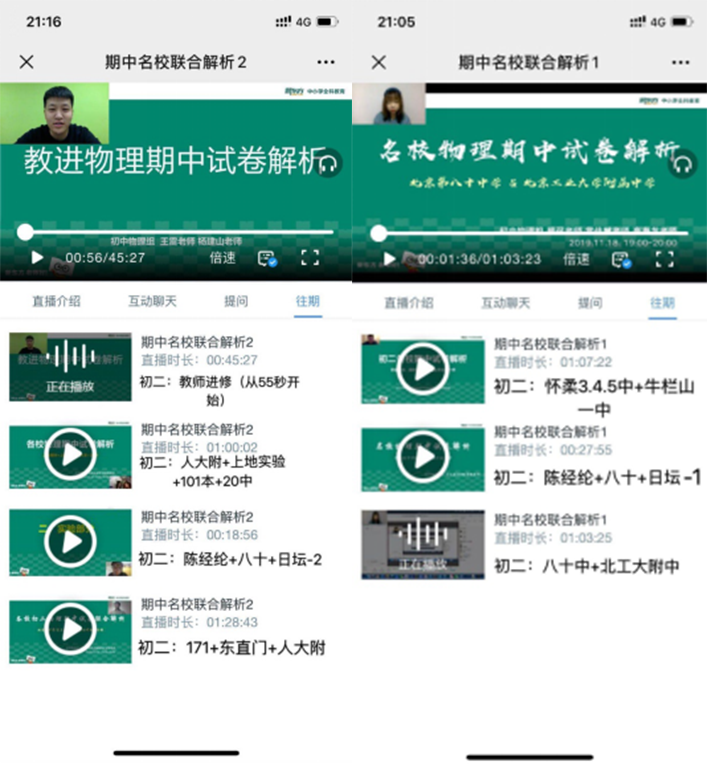Screen dimensions: 707x768
Task: Close the 期中名校联合解析2 page with X
Action: click(x=27, y=62)
